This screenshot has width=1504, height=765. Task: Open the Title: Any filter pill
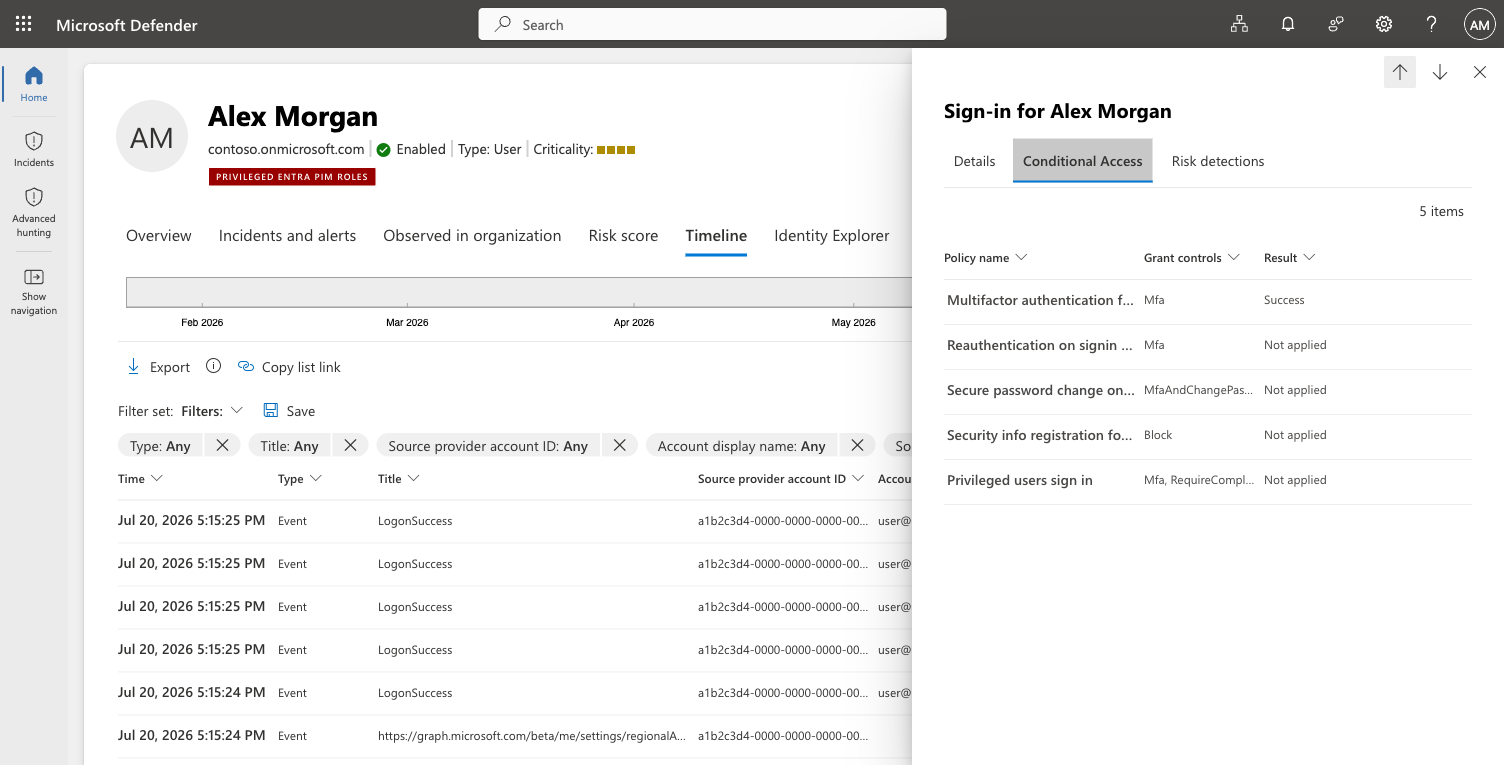pyautogui.click(x=290, y=445)
